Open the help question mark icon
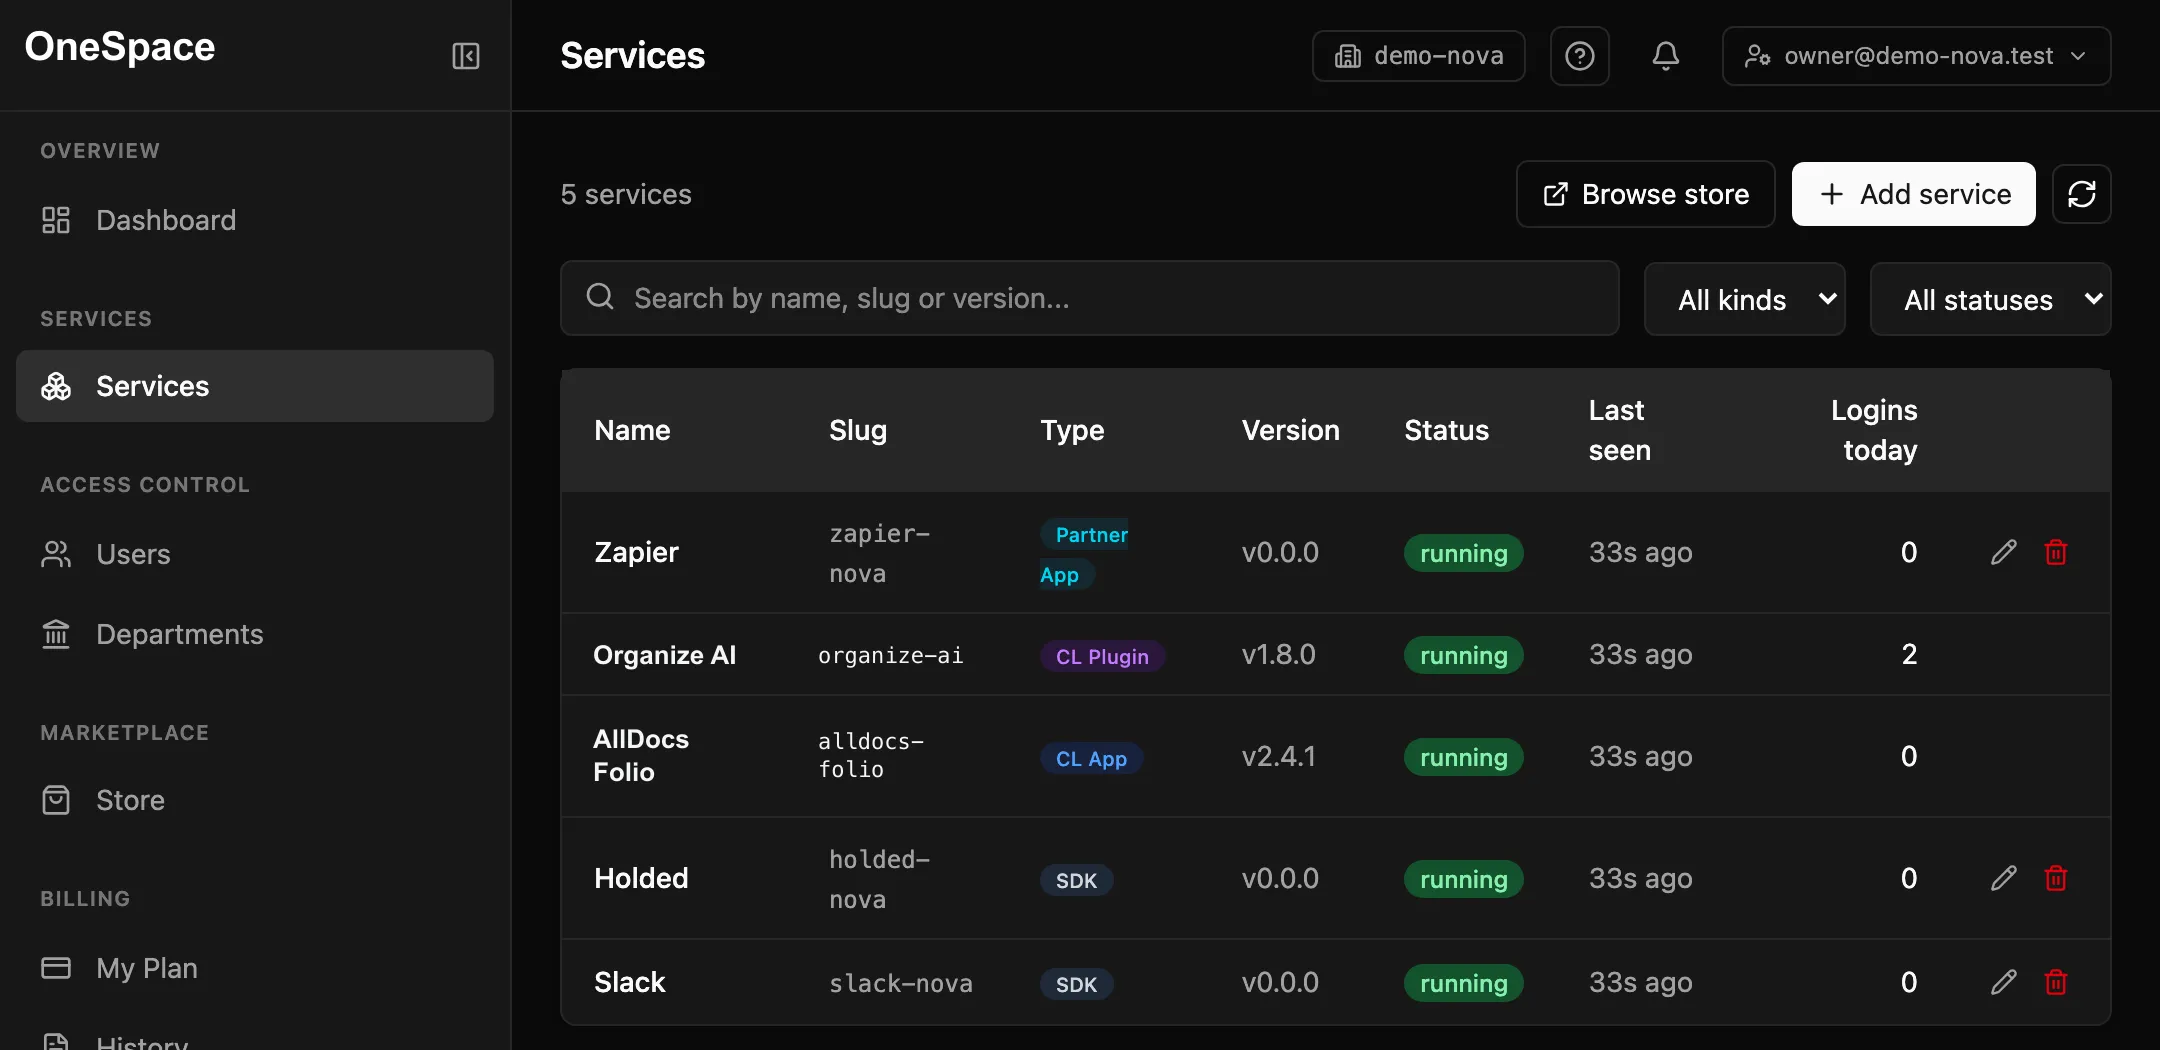Image resolution: width=2160 pixels, height=1050 pixels. click(1580, 56)
